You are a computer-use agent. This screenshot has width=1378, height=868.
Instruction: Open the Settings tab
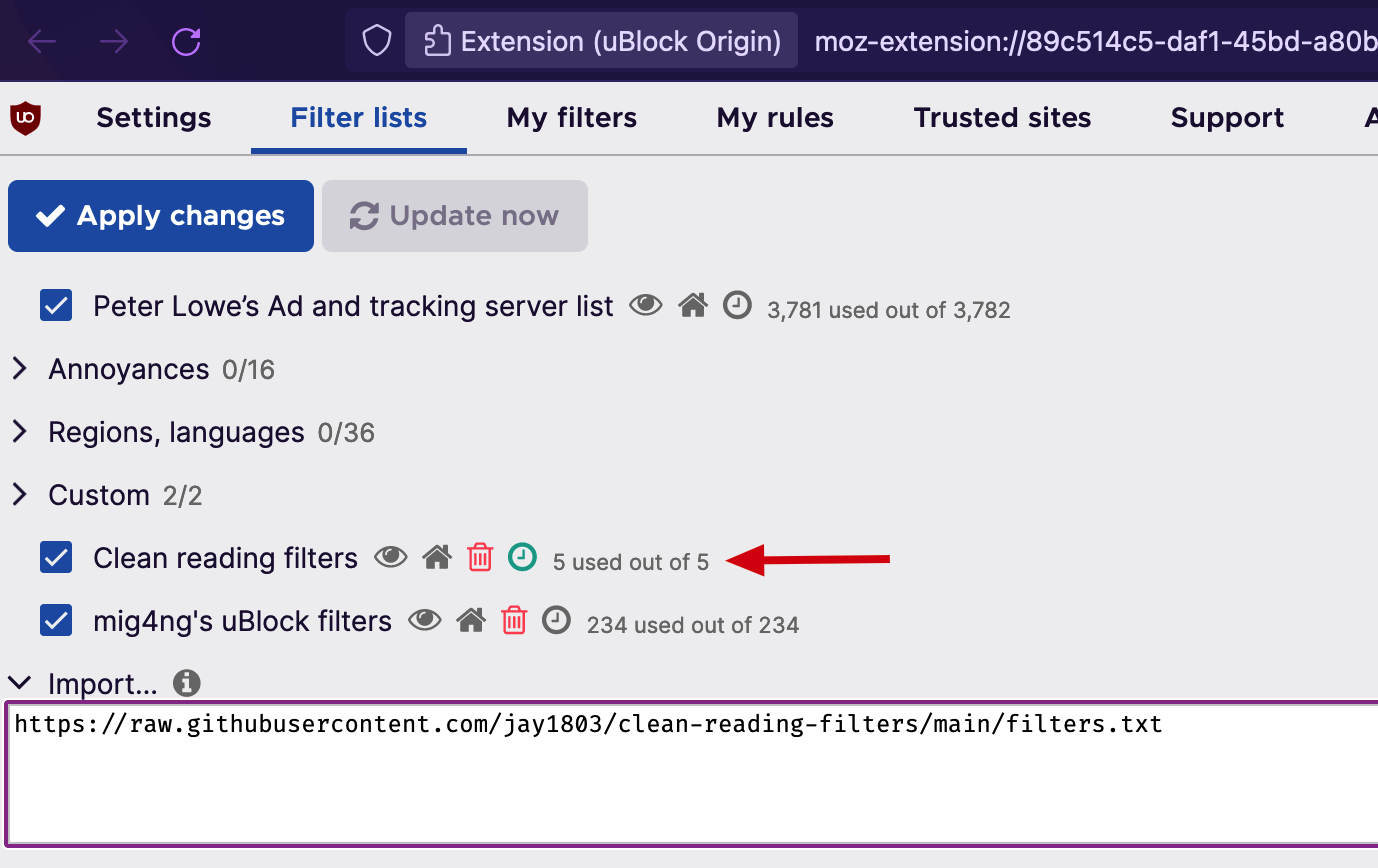click(154, 118)
